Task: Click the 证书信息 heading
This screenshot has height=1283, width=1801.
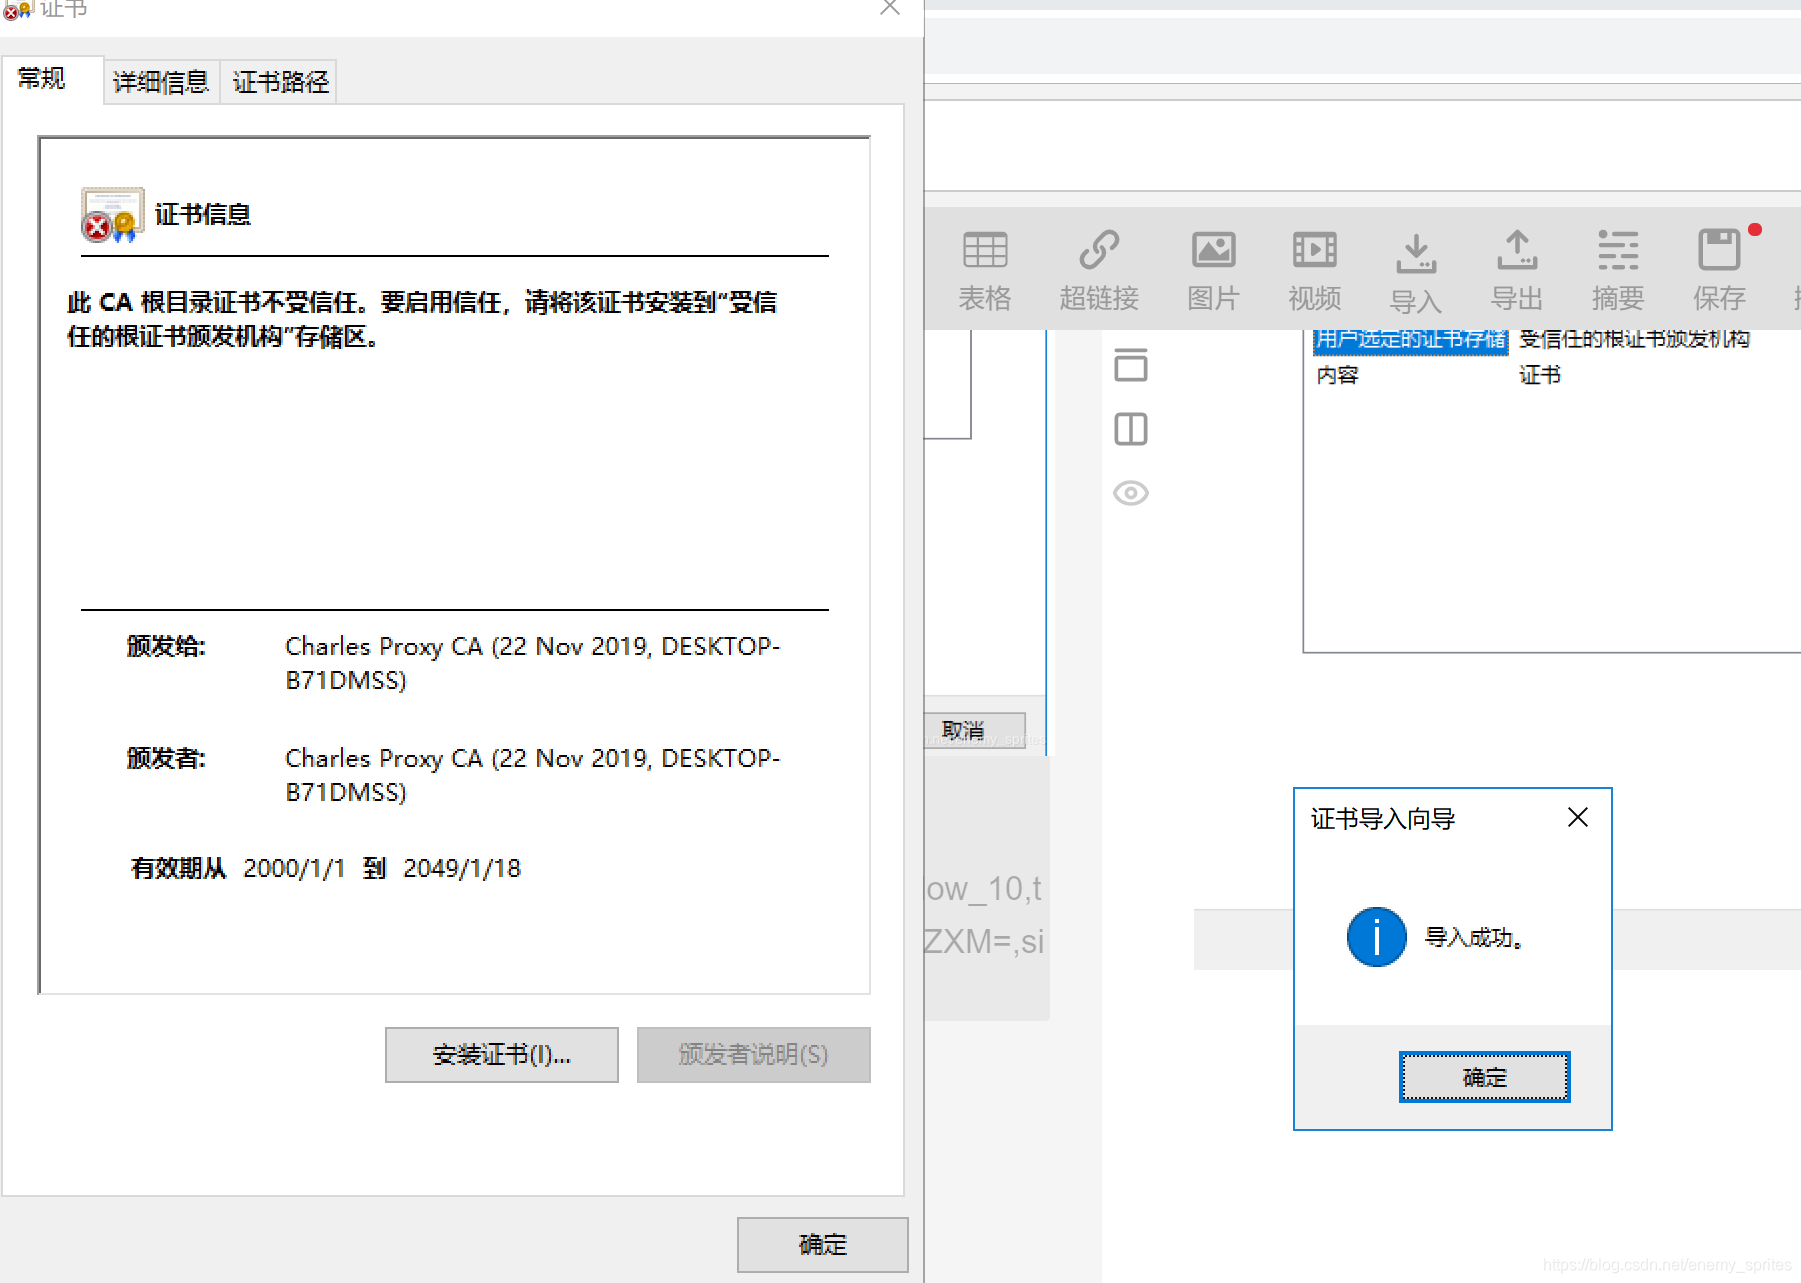Action: tap(202, 214)
